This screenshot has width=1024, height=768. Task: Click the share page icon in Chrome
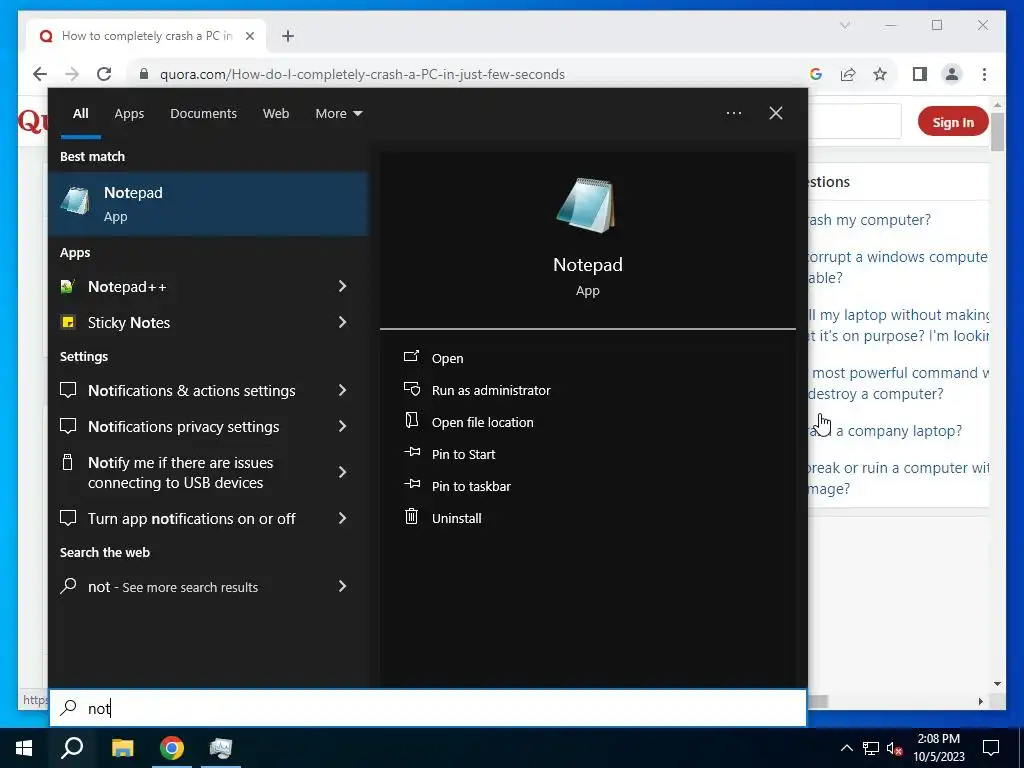point(848,74)
